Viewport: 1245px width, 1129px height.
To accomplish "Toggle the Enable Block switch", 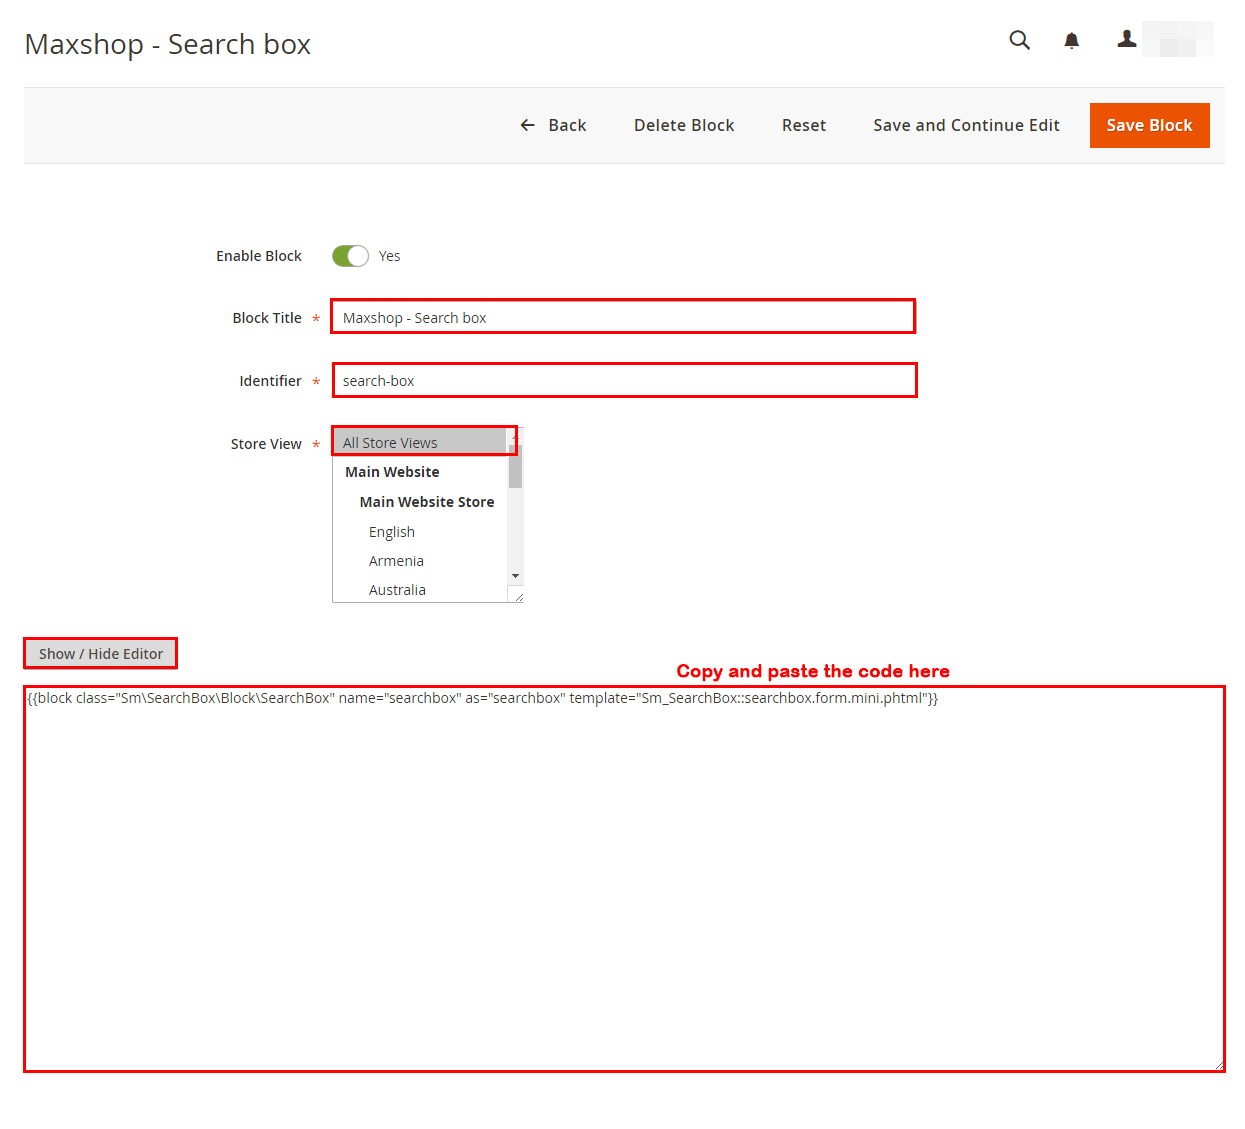I will click(350, 256).
